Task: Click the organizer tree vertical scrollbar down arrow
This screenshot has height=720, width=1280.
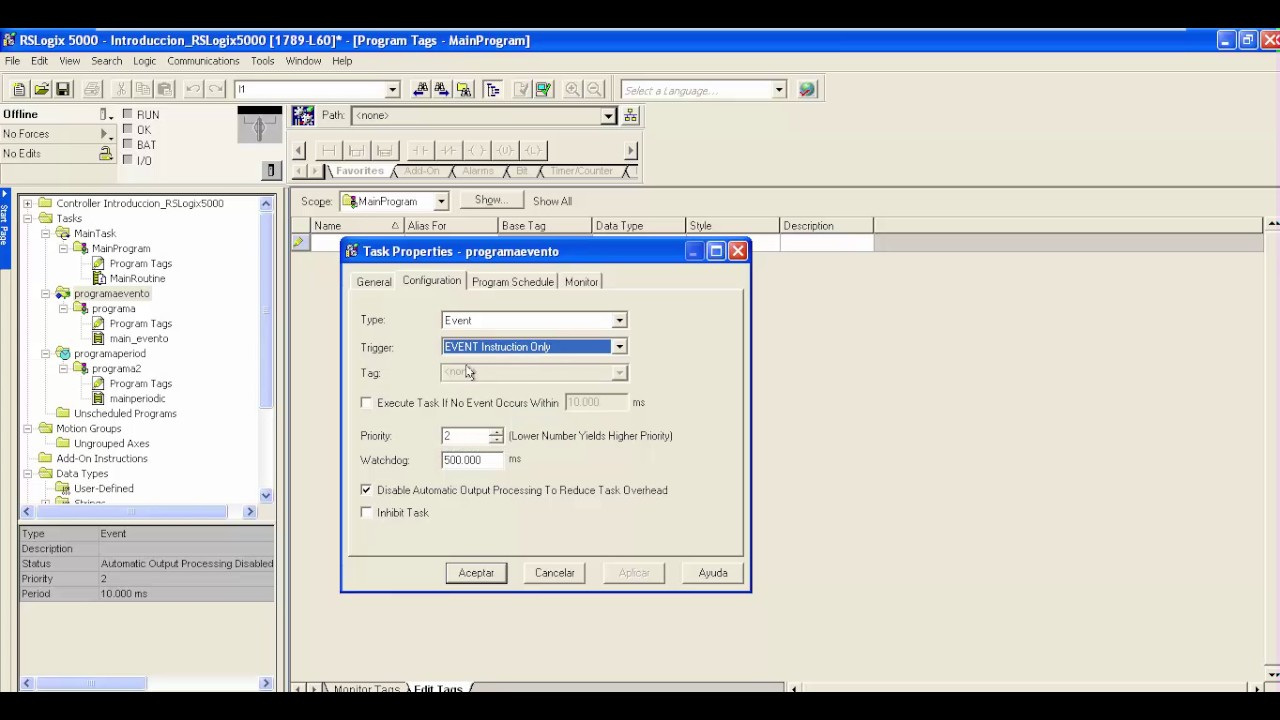Action: click(x=266, y=495)
